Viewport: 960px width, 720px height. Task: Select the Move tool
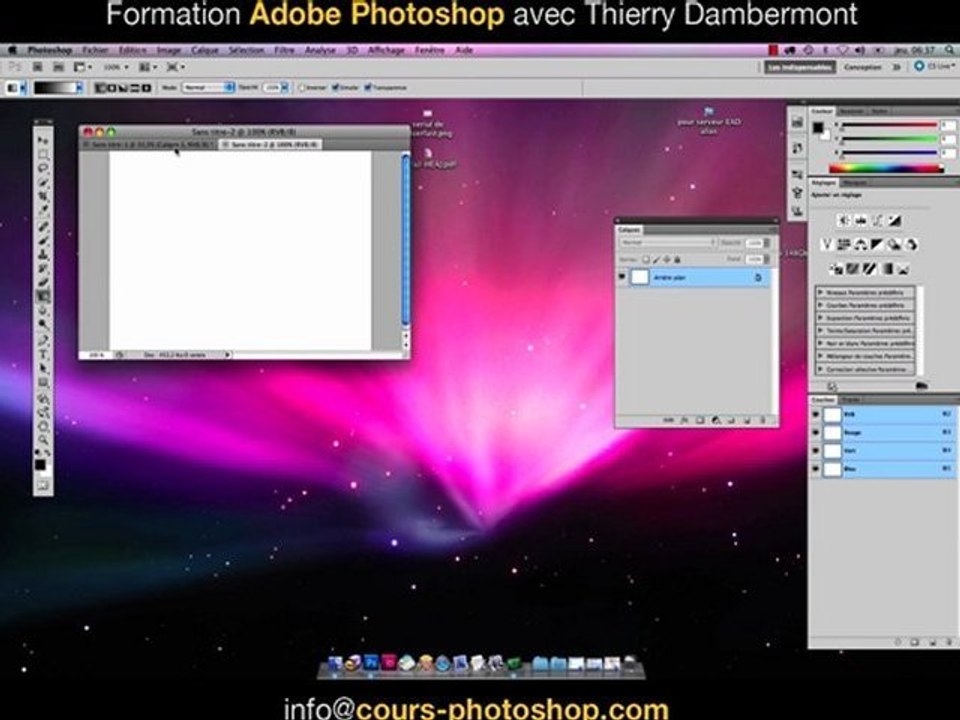point(43,140)
